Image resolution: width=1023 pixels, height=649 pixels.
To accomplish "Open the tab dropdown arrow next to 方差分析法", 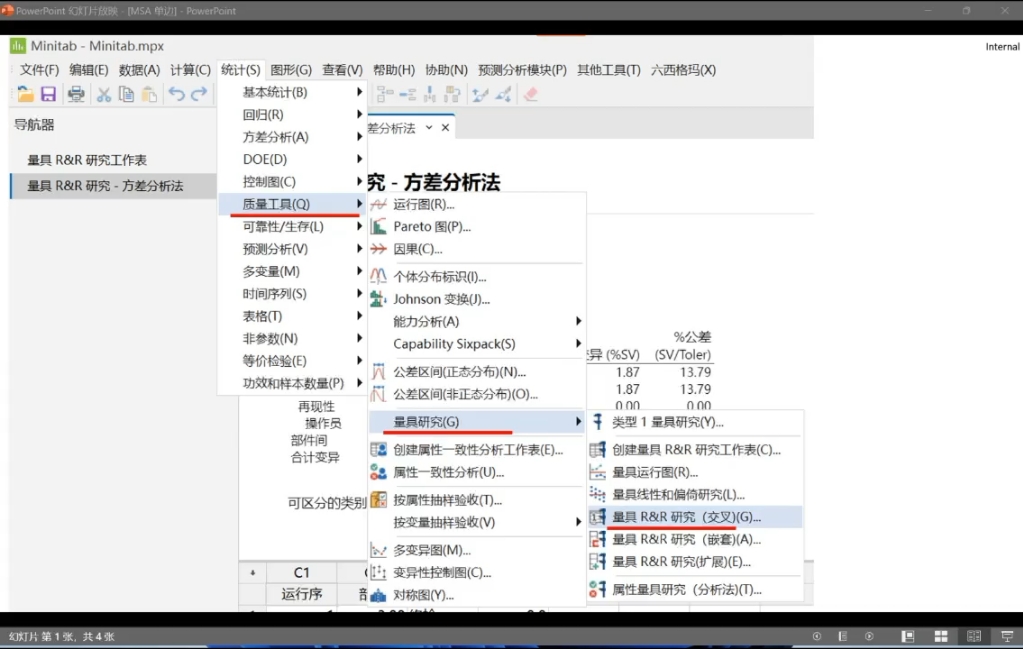I will [x=432, y=127].
